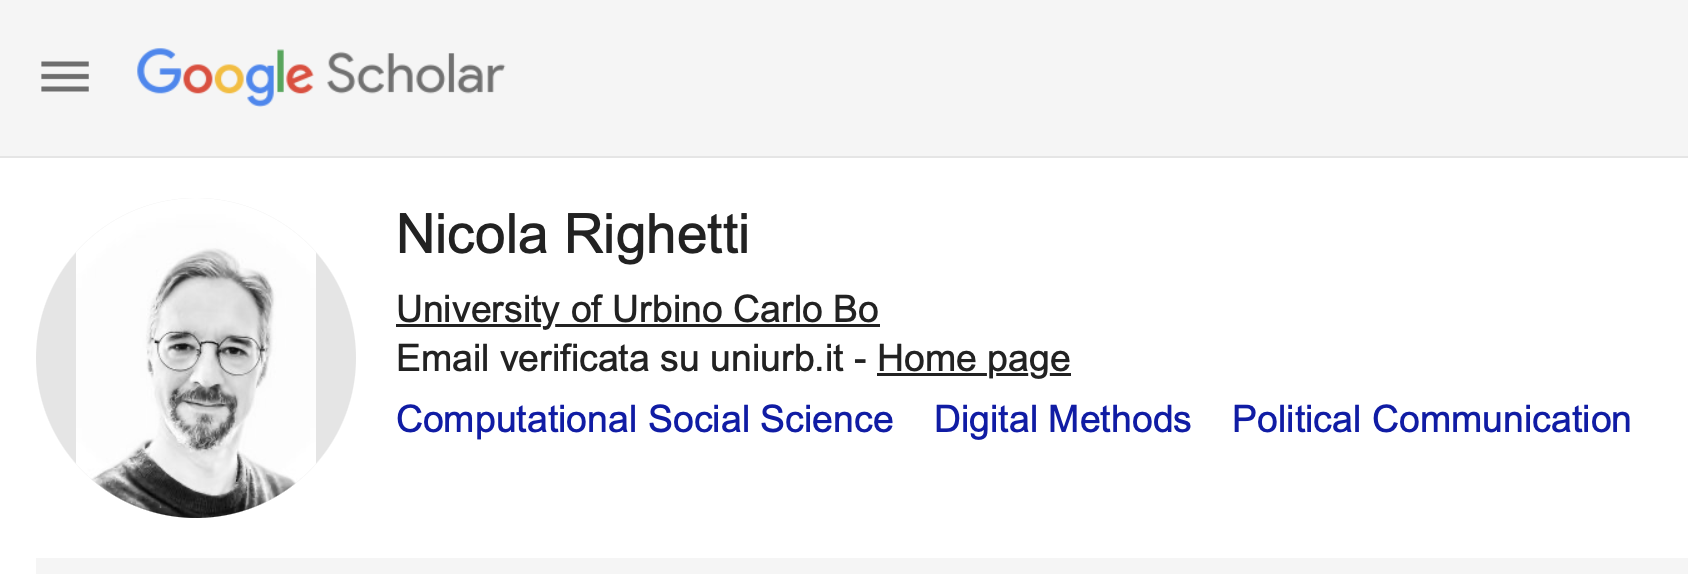Click empty area of the top header bar
This screenshot has height=574, width=1688.
point(1100,76)
